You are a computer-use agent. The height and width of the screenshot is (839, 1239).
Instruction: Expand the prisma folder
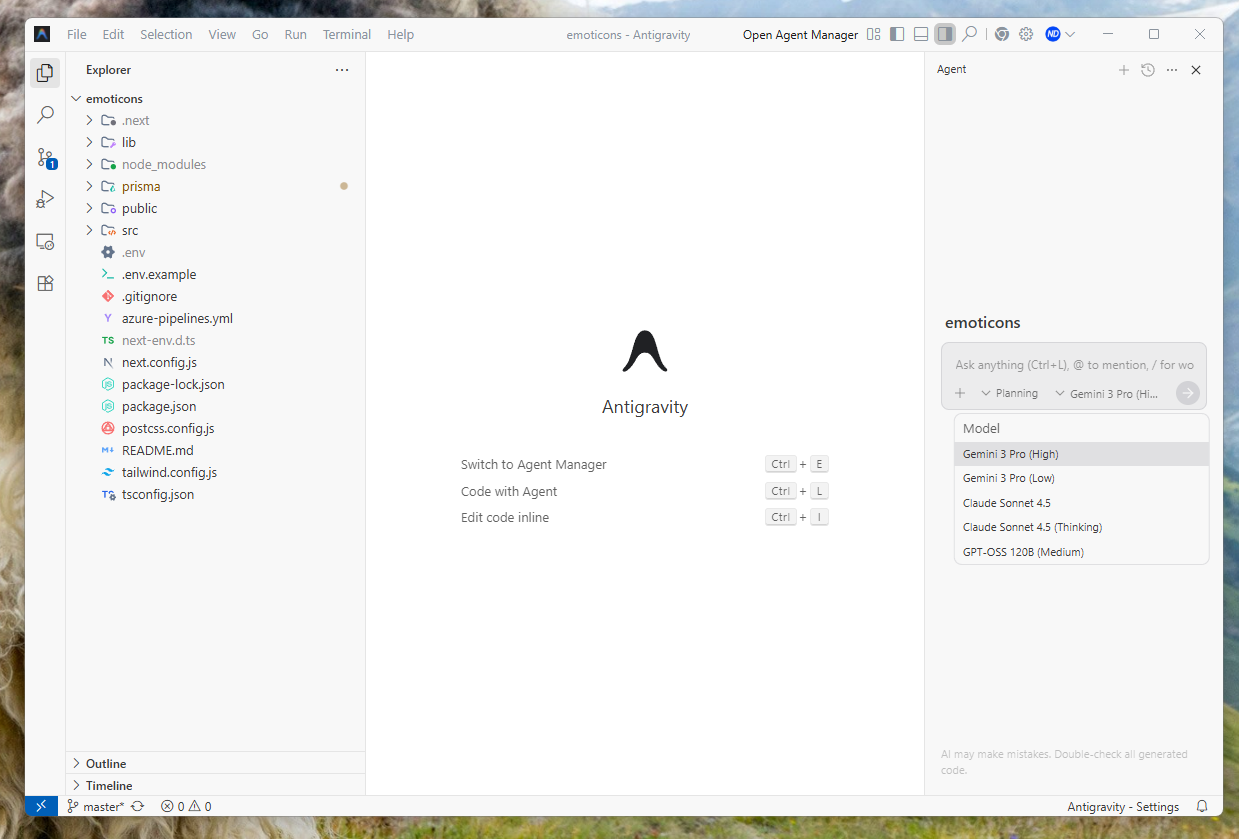click(x=89, y=186)
